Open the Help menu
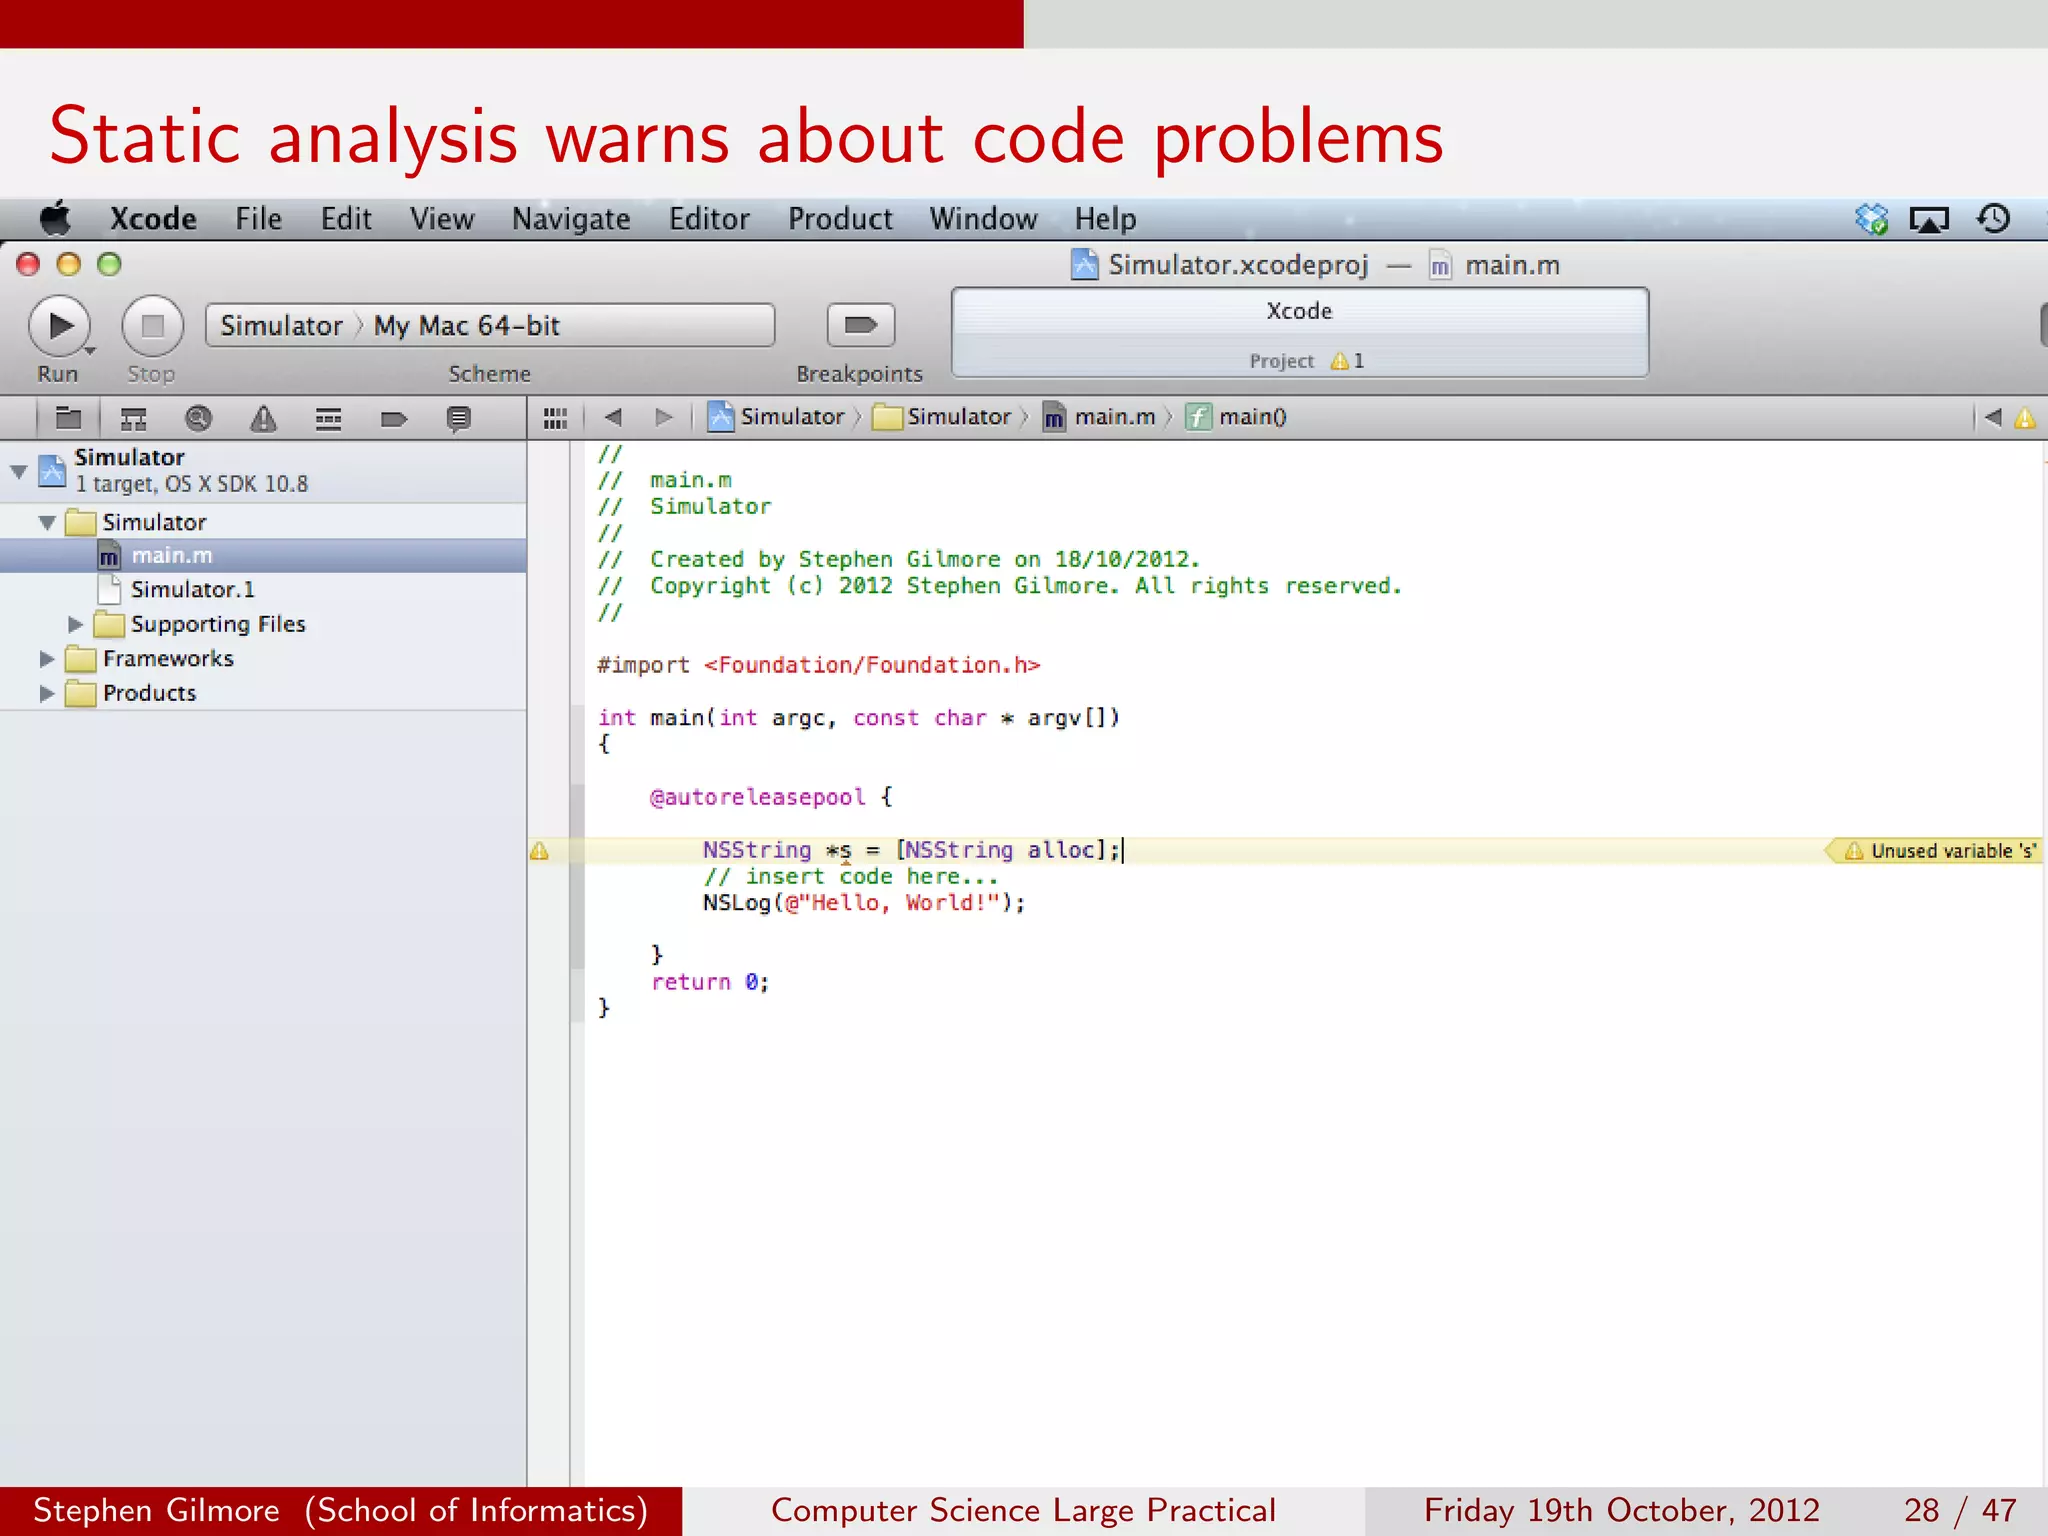 (x=1105, y=219)
